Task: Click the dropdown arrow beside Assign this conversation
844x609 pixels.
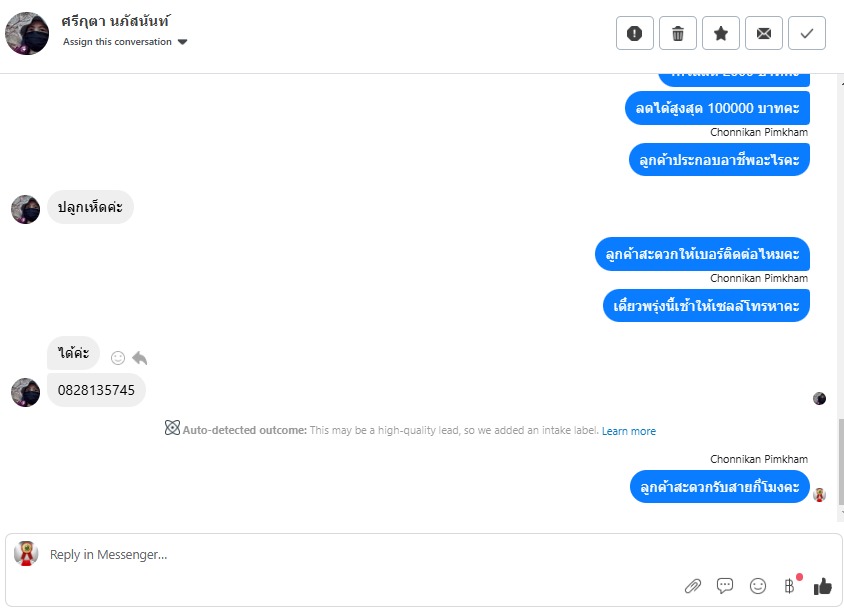Action: (x=182, y=42)
